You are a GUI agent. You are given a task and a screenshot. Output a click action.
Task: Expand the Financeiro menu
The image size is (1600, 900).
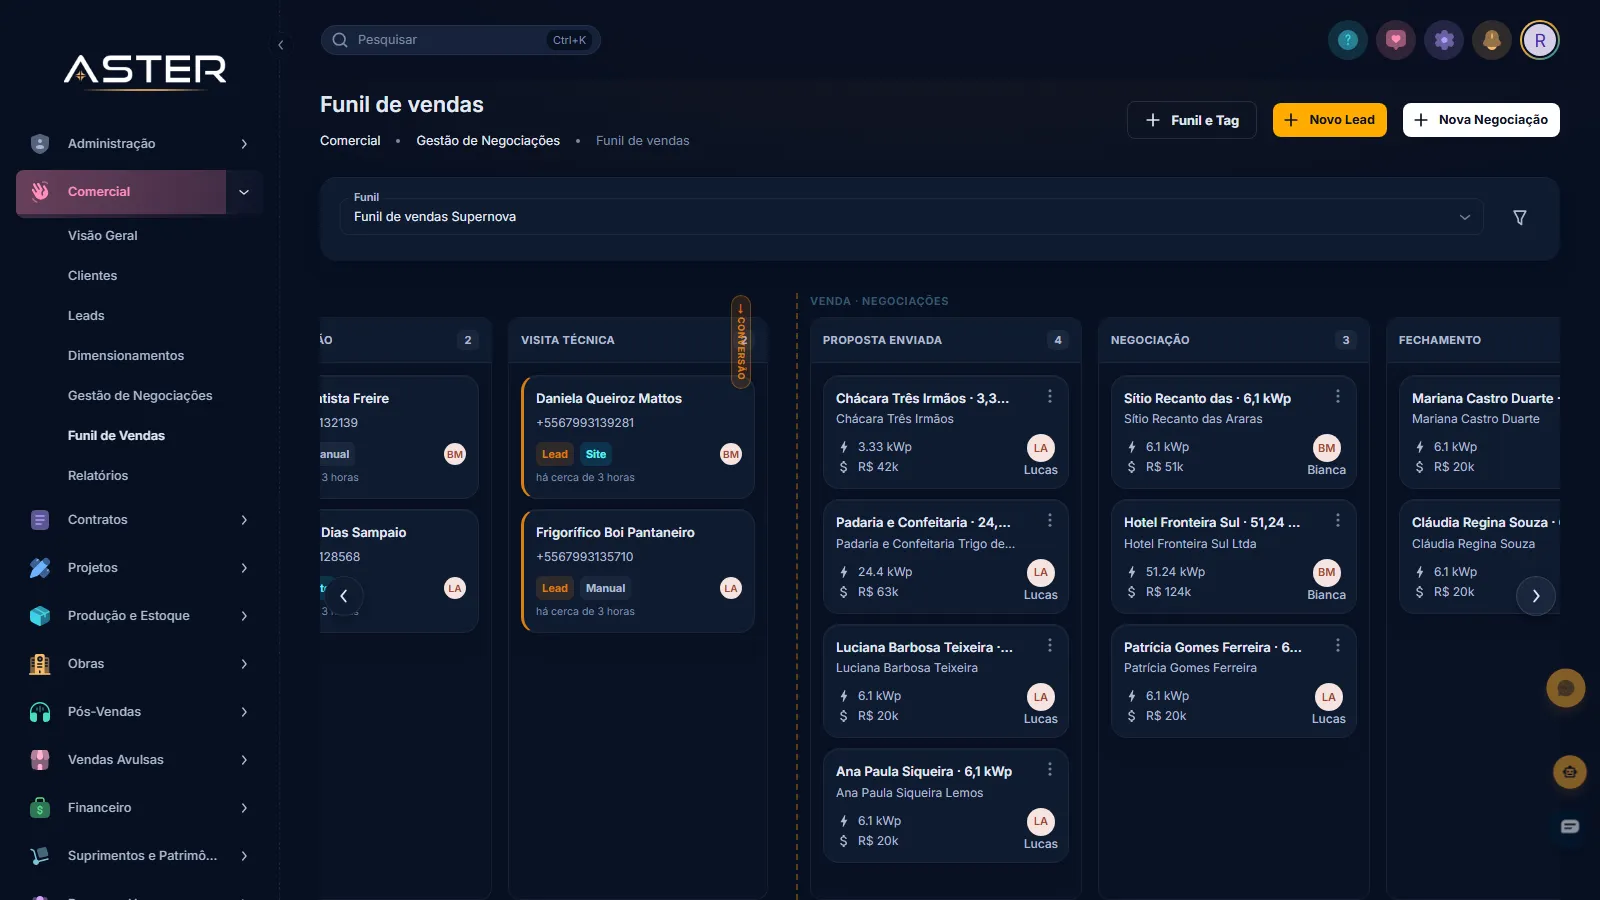(140, 808)
